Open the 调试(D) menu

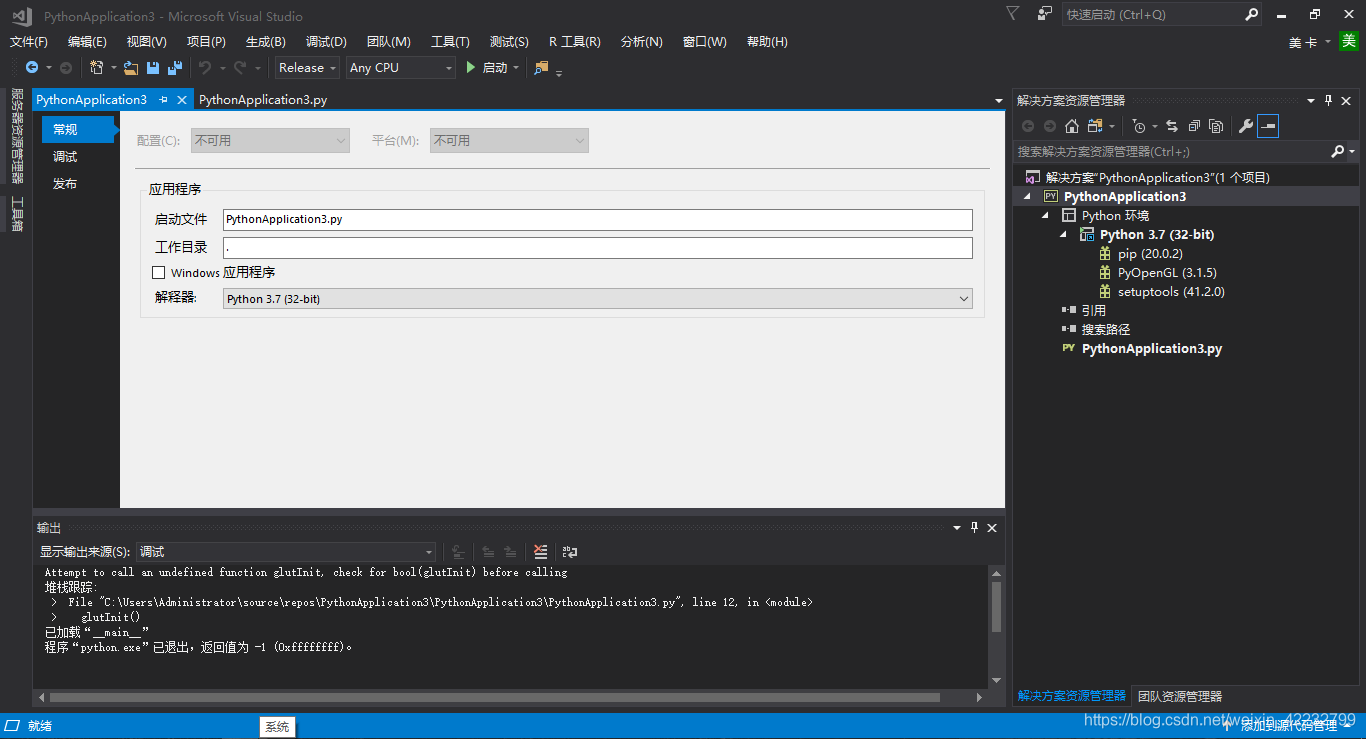coord(326,42)
